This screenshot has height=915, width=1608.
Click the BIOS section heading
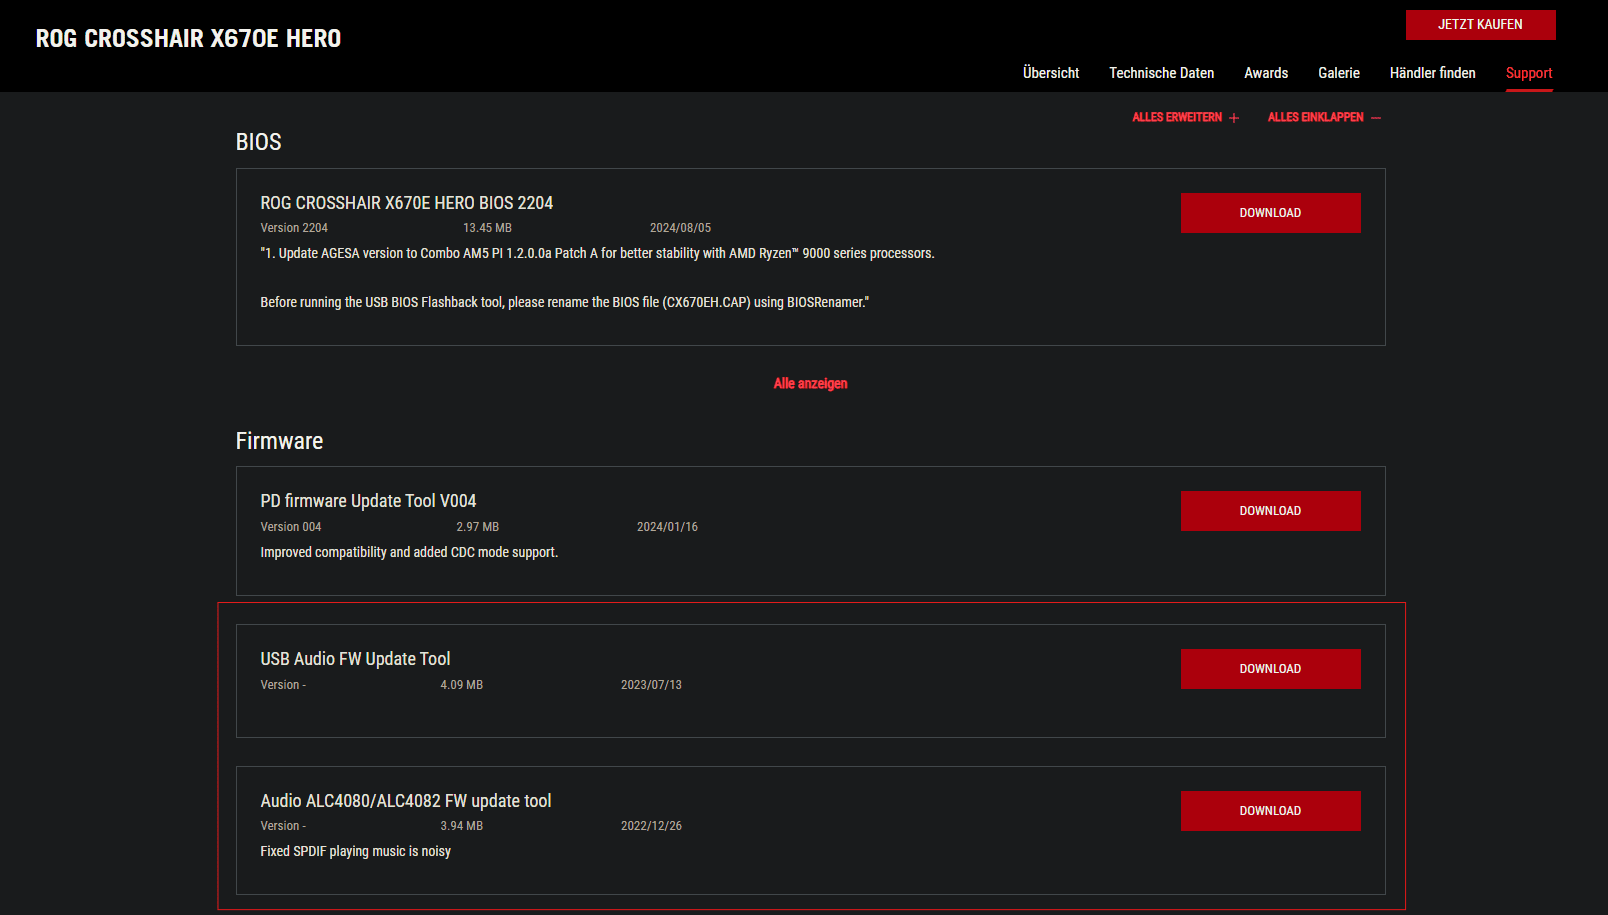pos(258,142)
